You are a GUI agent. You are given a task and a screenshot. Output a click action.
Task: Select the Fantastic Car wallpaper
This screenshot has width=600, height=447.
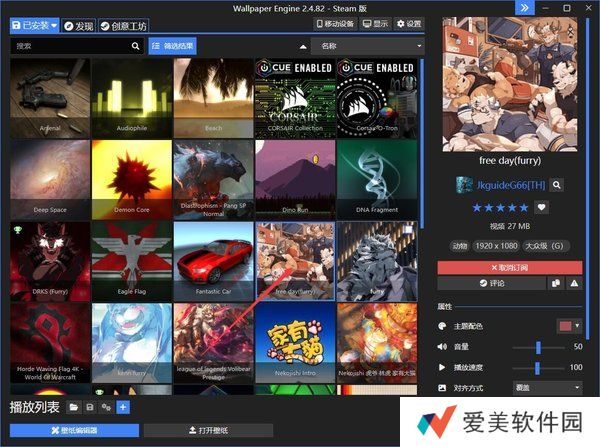pyautogui.click(x=214, y=261)
